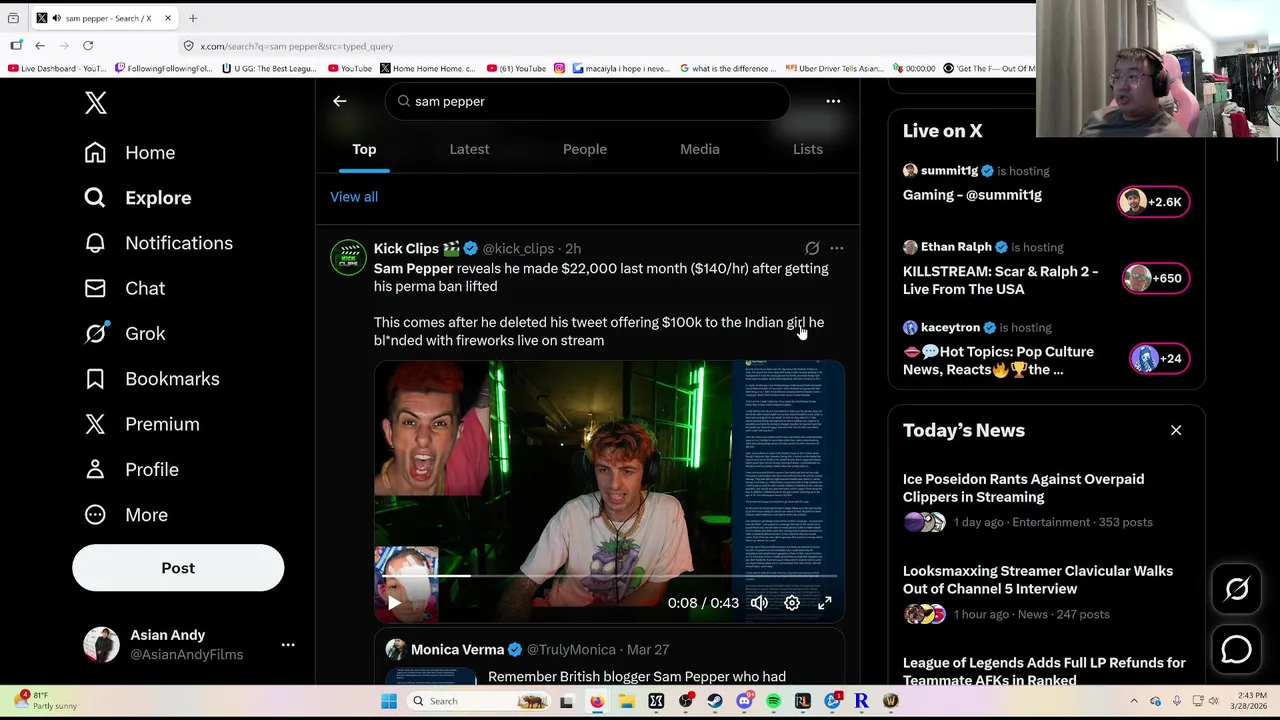Switch to the Top tab
This screenshot has height=720, width=1280.
364,149
